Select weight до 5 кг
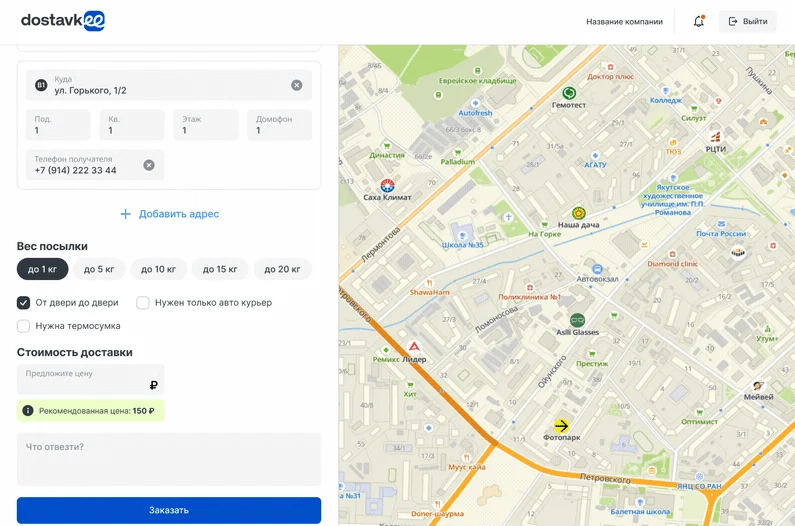This screenshot has height=526, width=795. [x=99, y=269]
